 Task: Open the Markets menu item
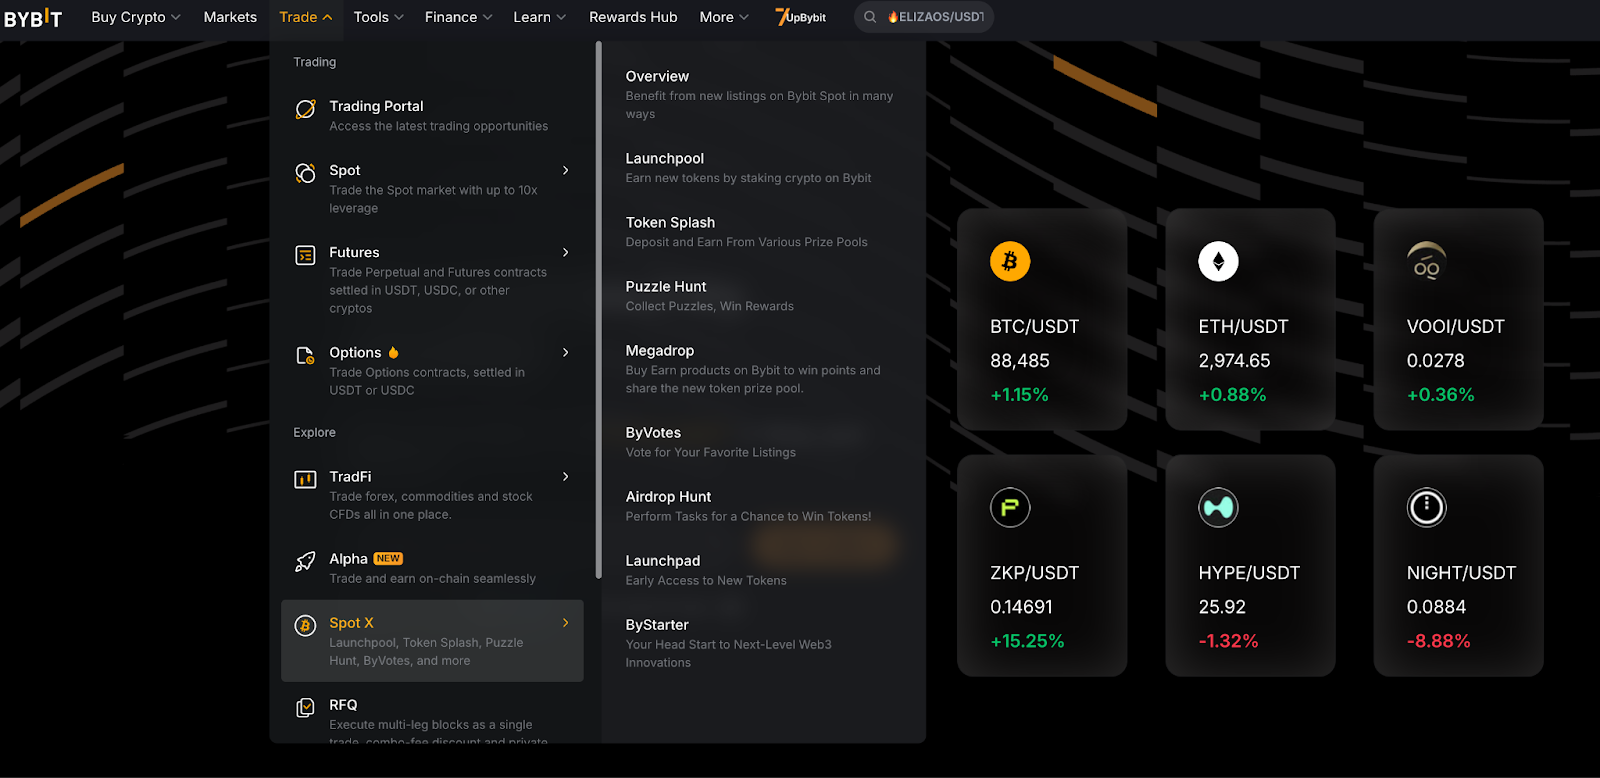click(x=230, y=17)
